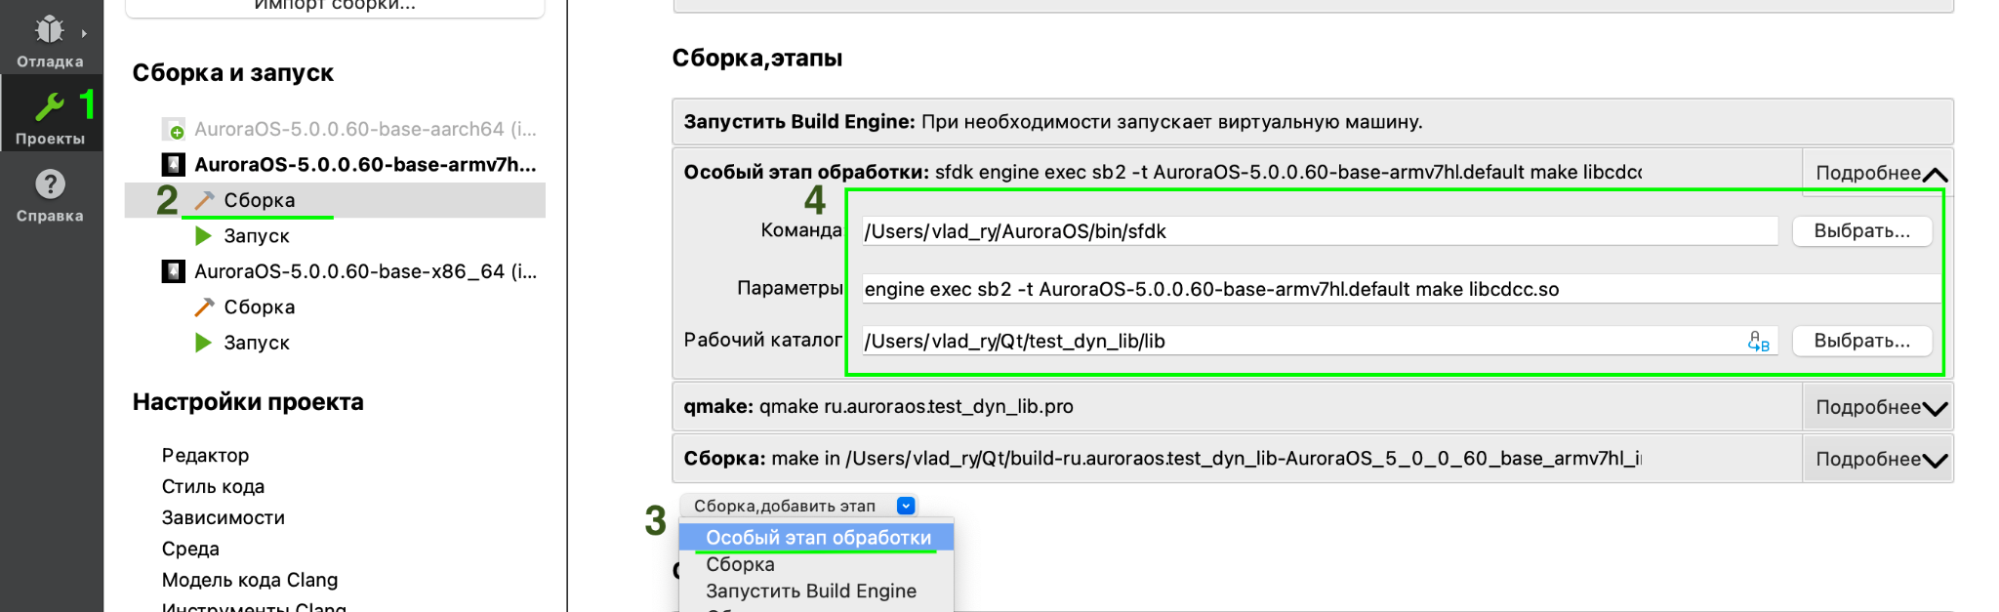The height and width of the screenshot is (612, 1999).
Task: Choose 'Особый этап обработки' from the menu
Action: [817, 538]
